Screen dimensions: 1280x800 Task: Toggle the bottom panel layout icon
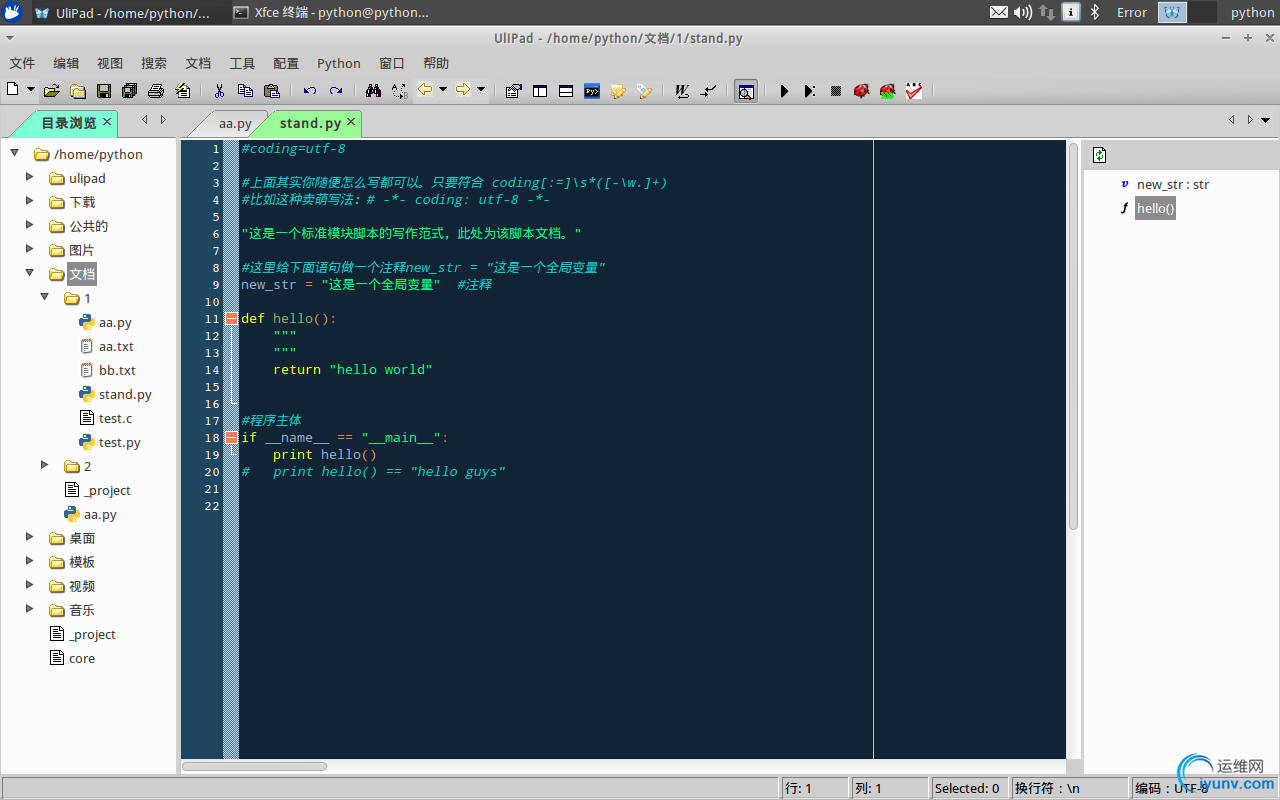tap(566, 91)
